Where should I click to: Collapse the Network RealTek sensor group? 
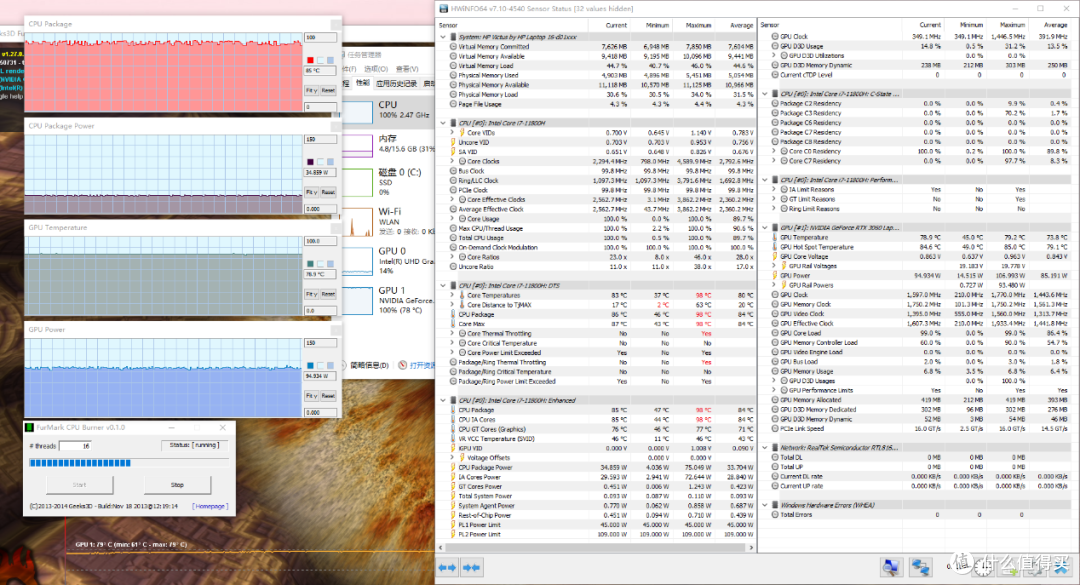click(765, 448)
